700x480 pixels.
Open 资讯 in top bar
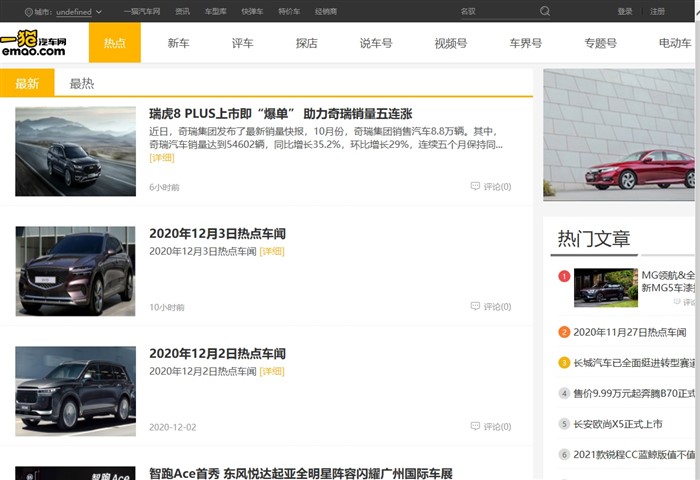[182, 12]
